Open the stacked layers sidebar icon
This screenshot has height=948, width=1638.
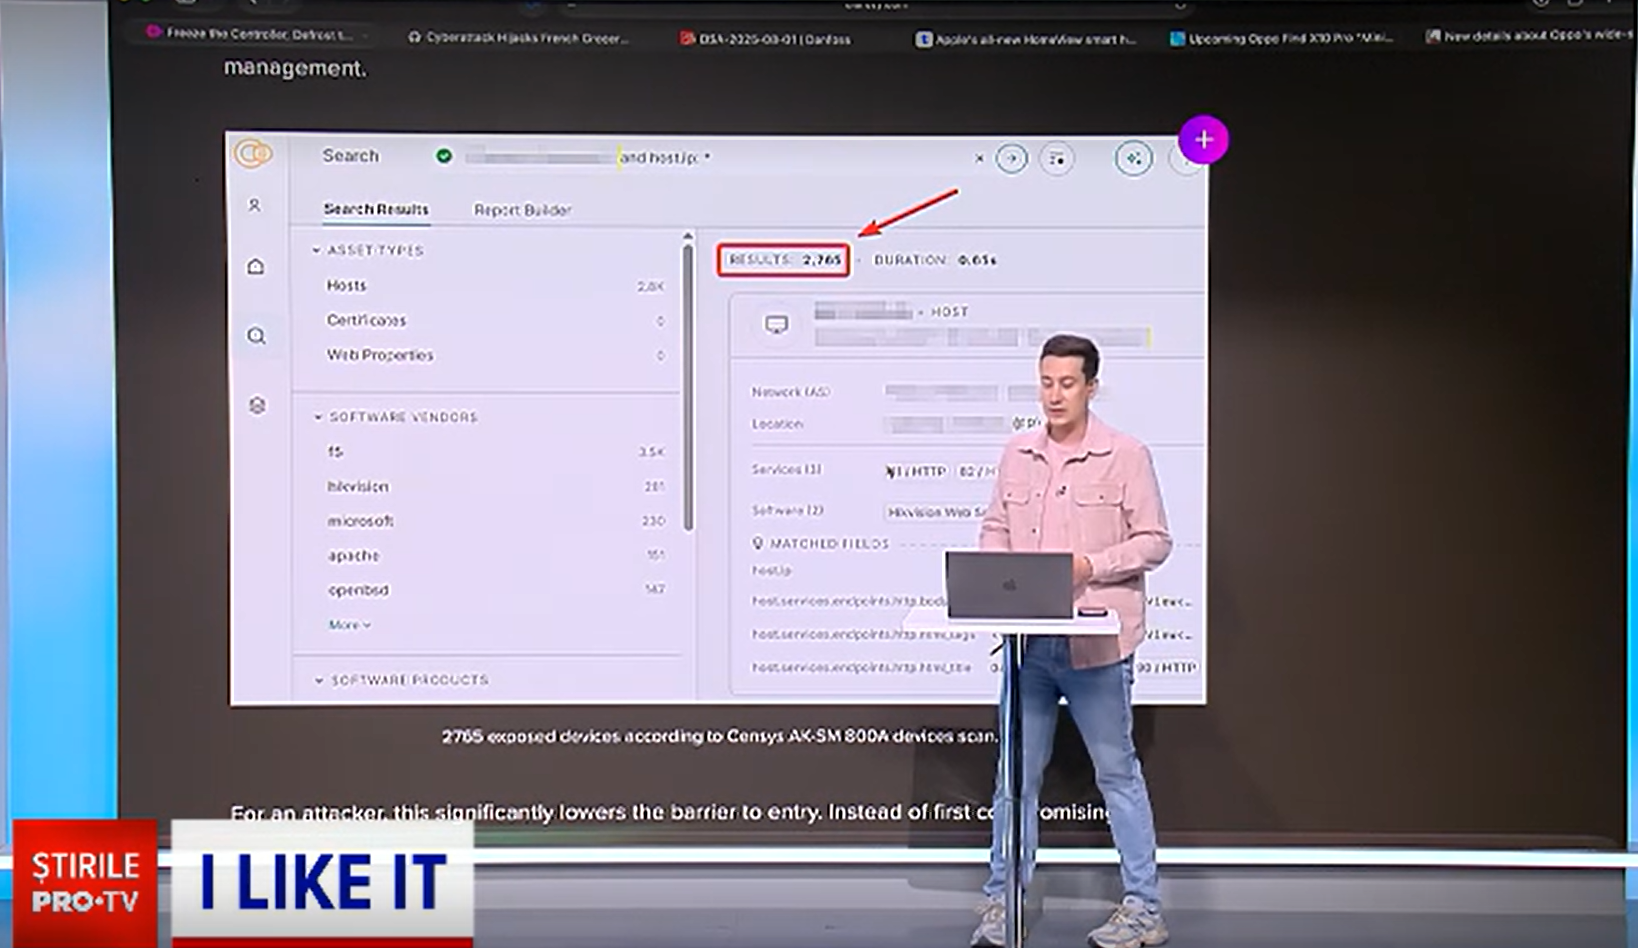pos(257,405)
